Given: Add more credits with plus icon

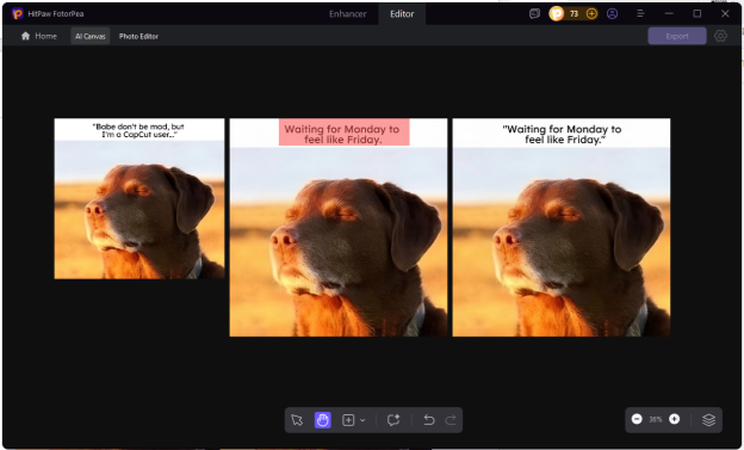Looking at the screenshot, I should (592, 14).
